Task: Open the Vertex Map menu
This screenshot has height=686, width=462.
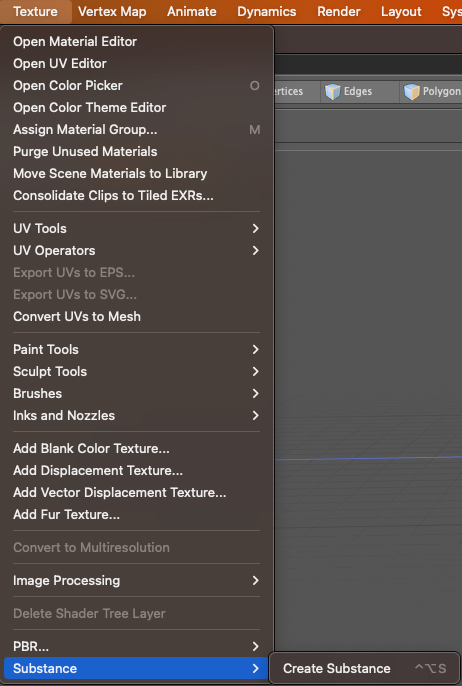Action: [112, 11]
